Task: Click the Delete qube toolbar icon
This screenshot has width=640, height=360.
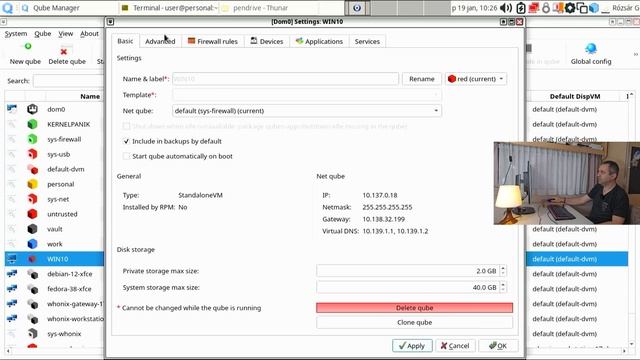Action: pos(64,51)
